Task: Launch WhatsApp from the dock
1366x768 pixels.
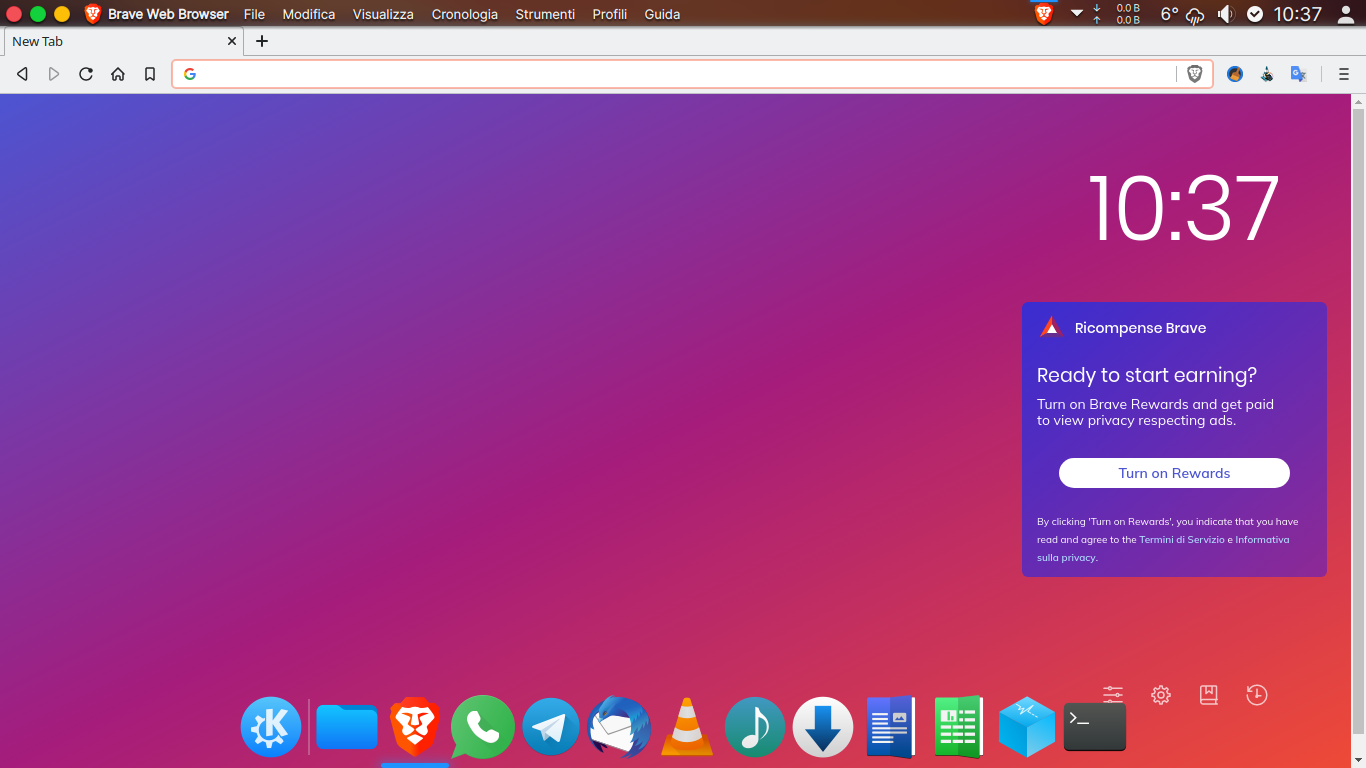Action: [x=483, y=727]
